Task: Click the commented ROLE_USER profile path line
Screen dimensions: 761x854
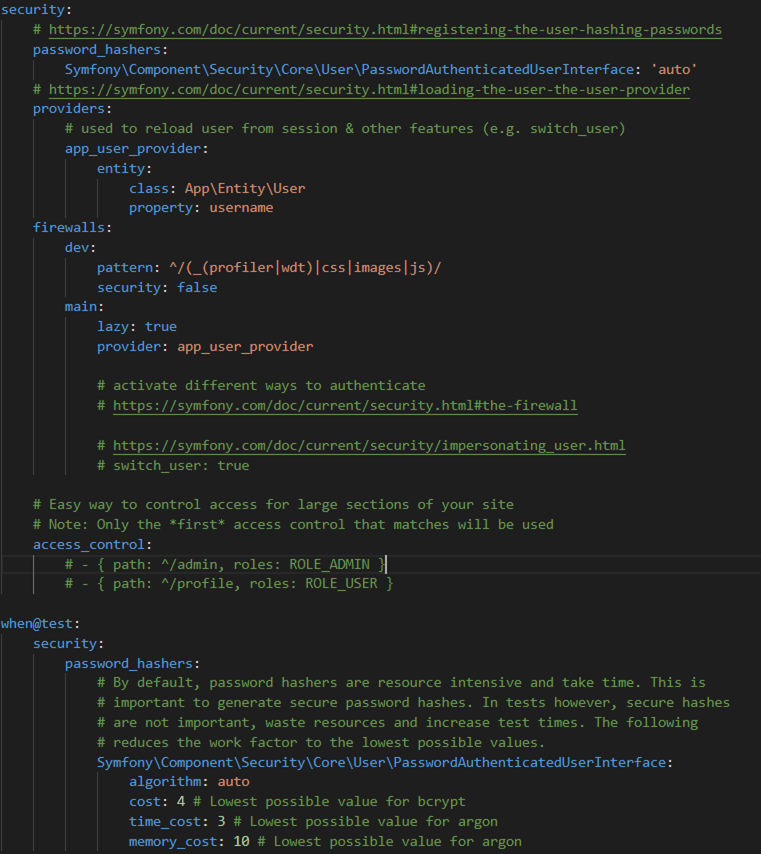Action: [229, 583]
